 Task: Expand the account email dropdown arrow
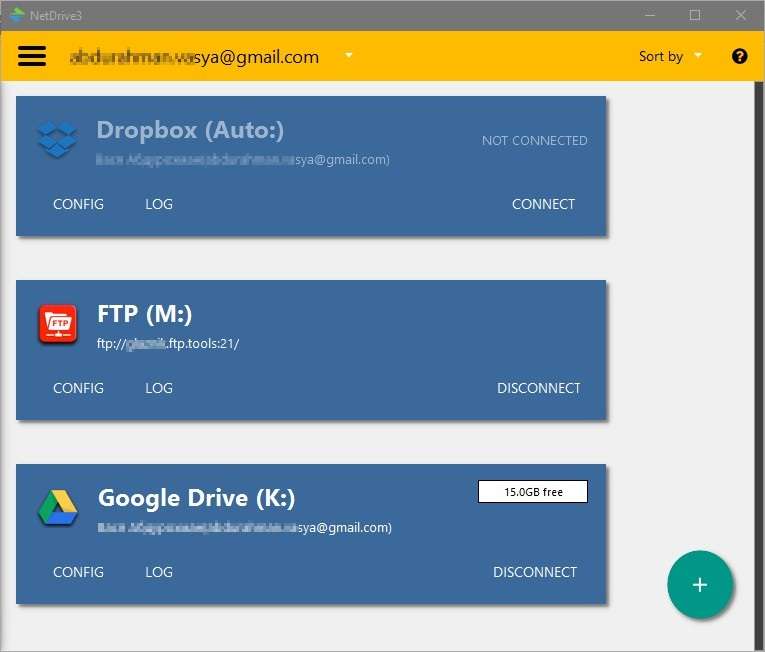click(348, 55)
